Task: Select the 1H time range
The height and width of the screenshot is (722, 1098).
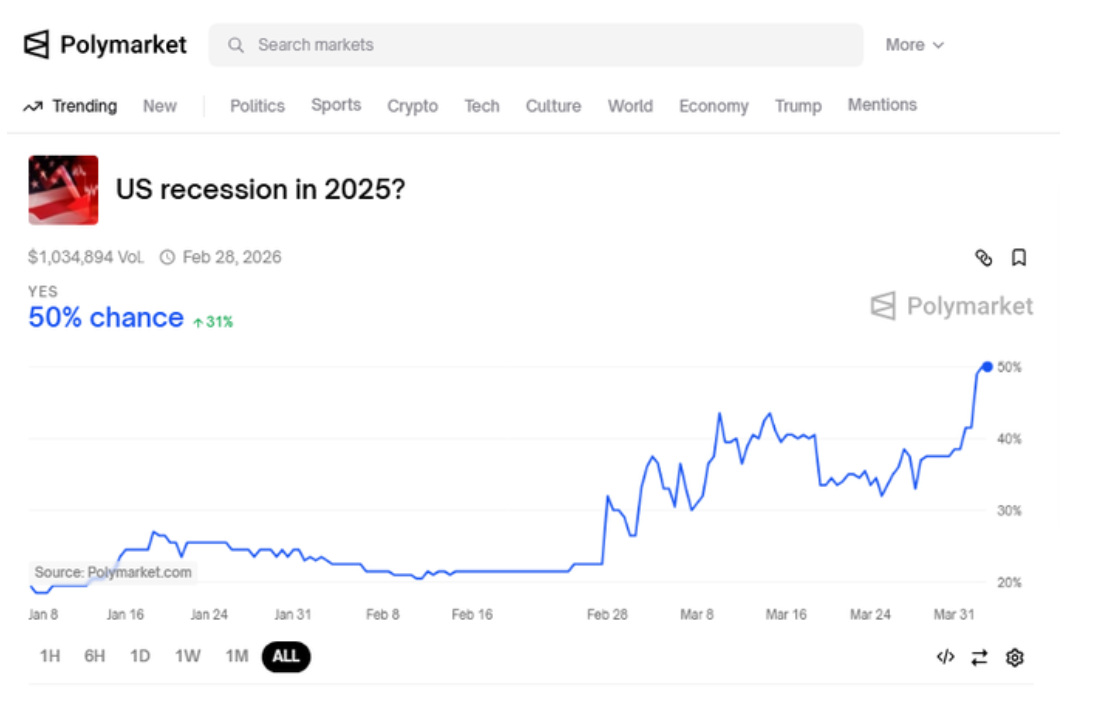Action: 50,656
